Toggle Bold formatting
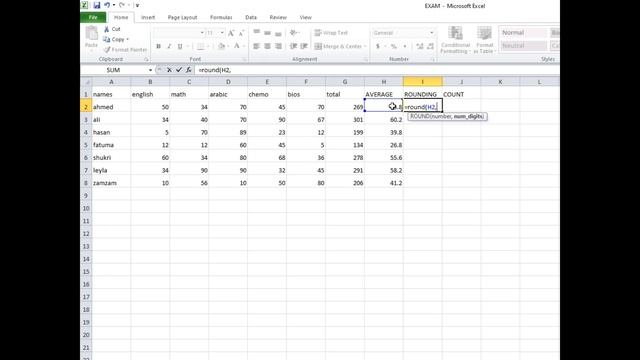640x360 pixels. [x=158, y=47]
